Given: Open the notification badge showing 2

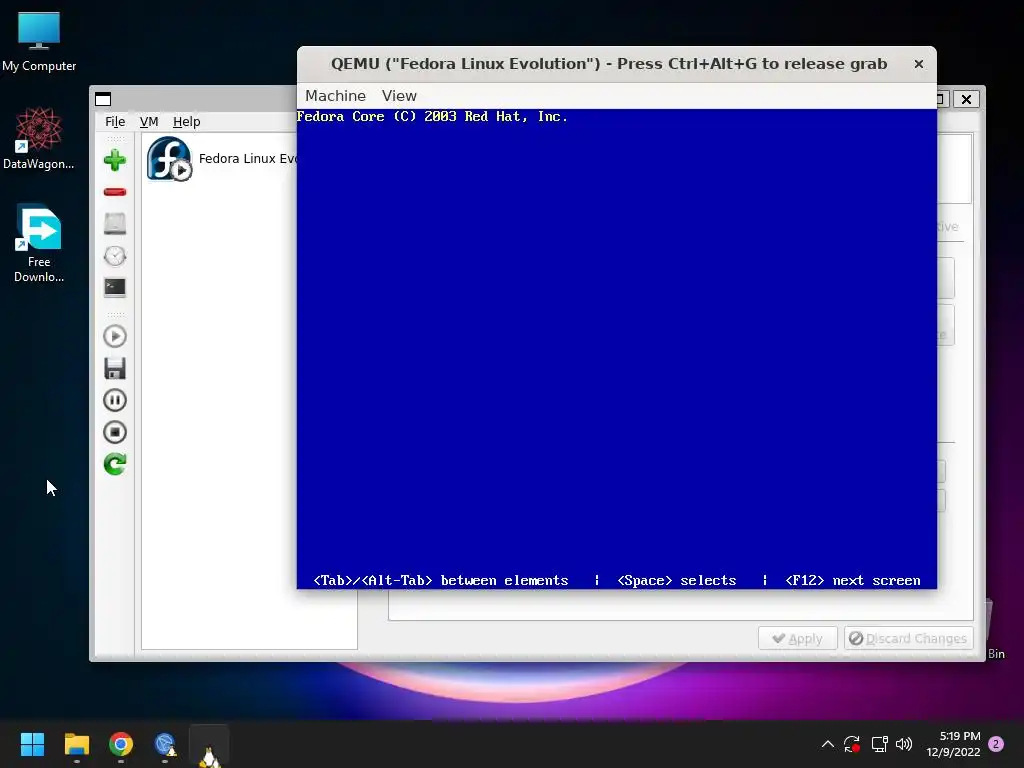Looking at the screenshot, I should click(x=996, y=744).
